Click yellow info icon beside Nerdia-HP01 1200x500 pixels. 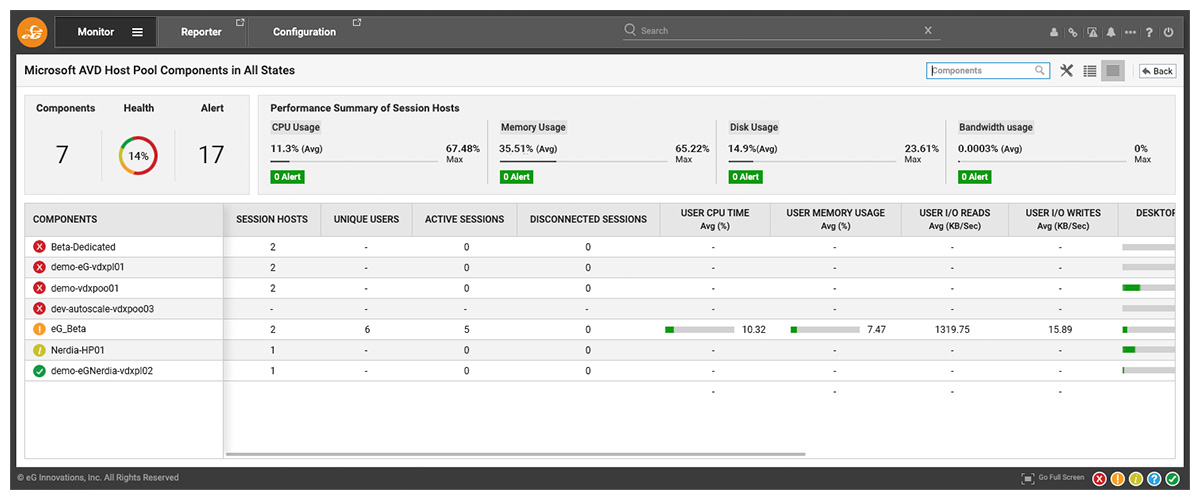pos(39,350)
